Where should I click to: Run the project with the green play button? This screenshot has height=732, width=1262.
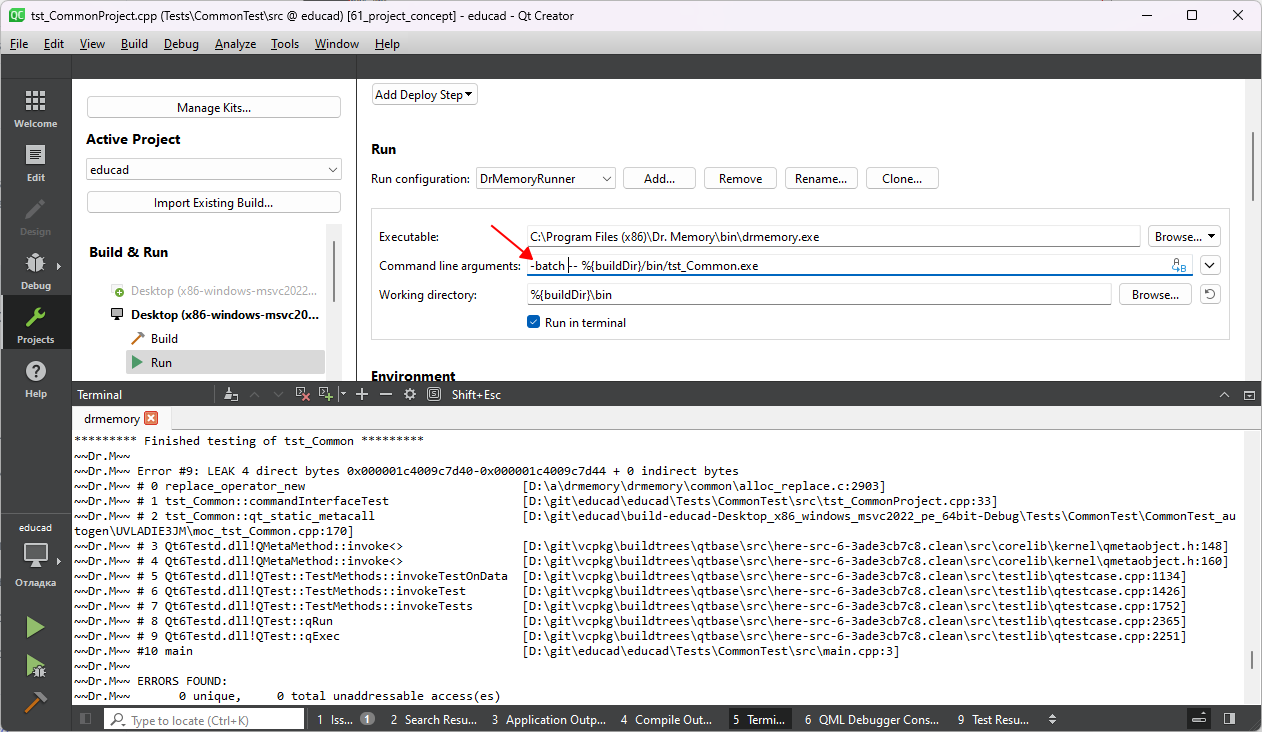point(35,627)
